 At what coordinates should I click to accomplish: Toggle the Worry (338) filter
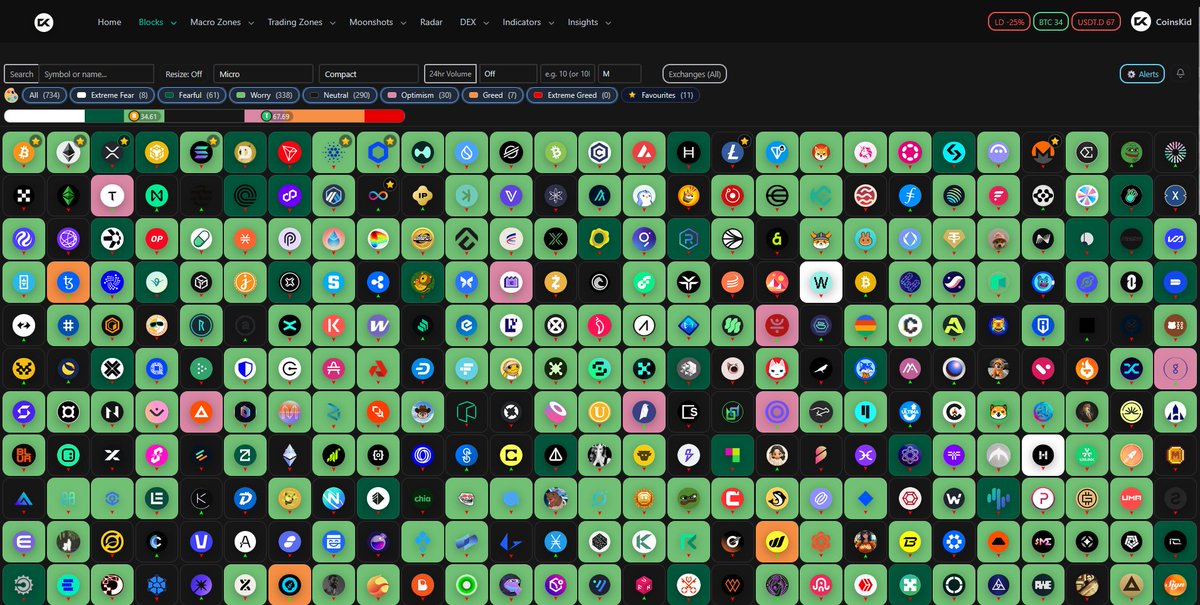click(x=264, y=95)
